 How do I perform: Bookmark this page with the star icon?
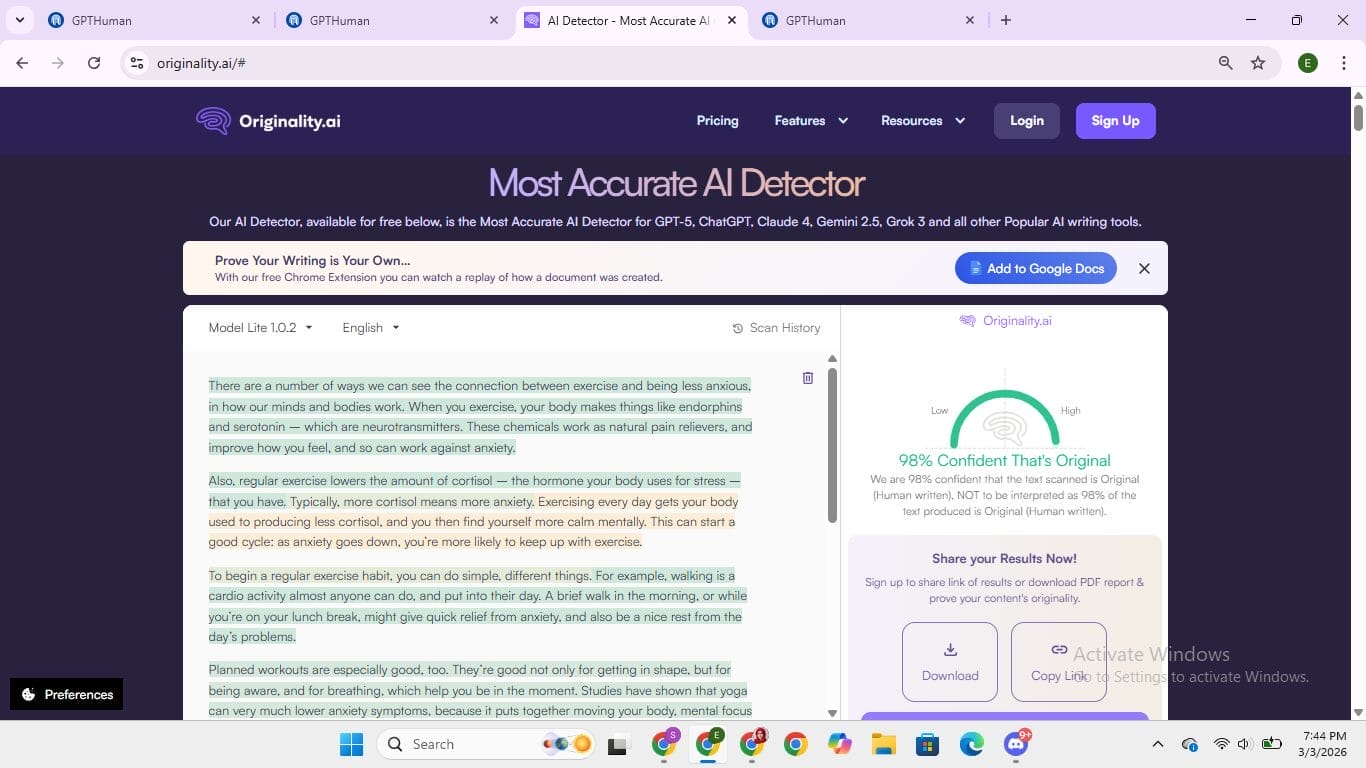coord(1258,63)
